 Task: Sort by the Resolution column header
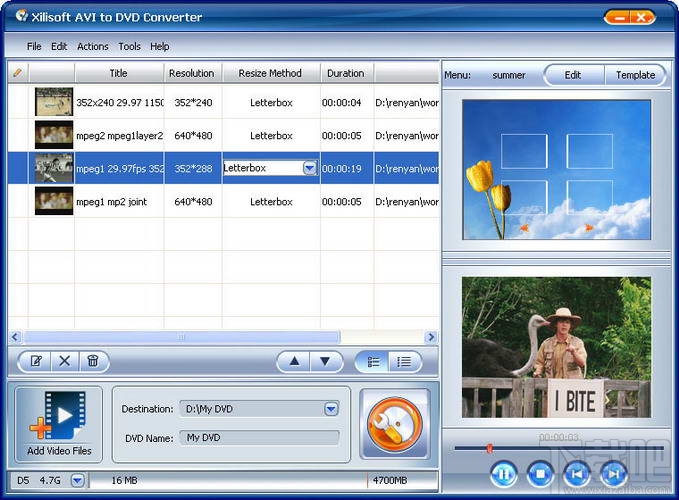192,73
